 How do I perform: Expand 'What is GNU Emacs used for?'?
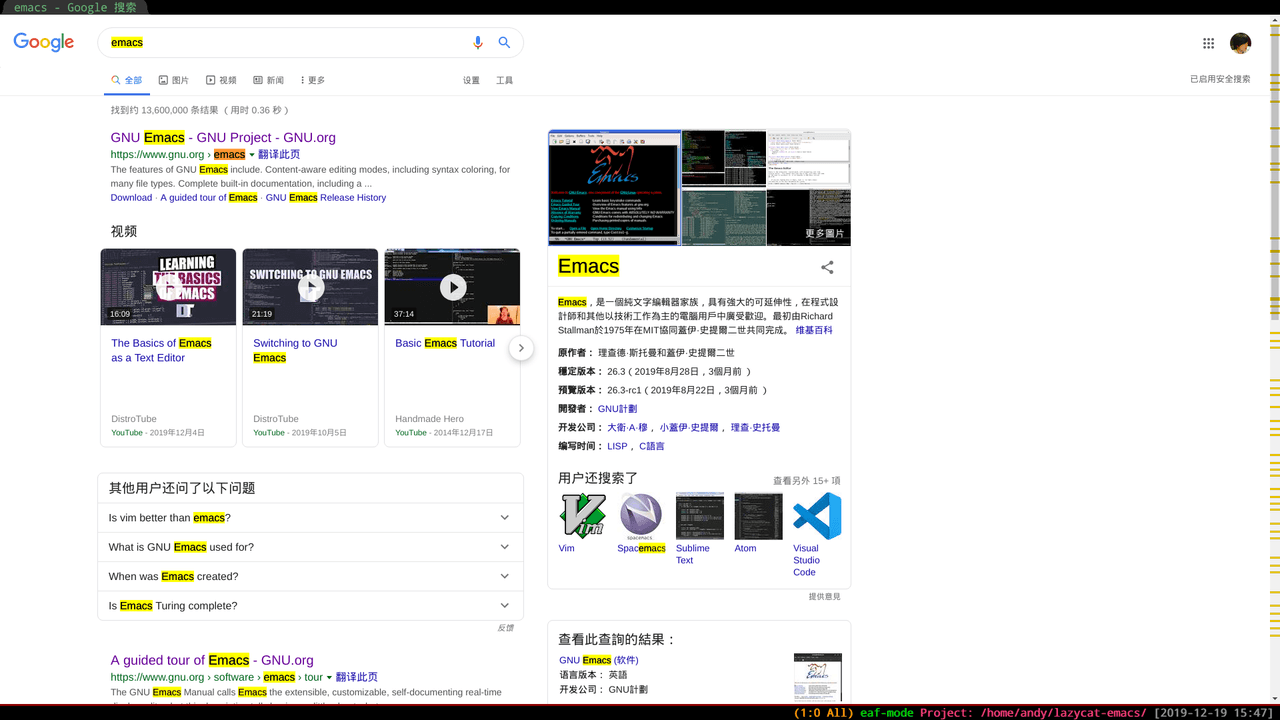[x=310, y=547]
